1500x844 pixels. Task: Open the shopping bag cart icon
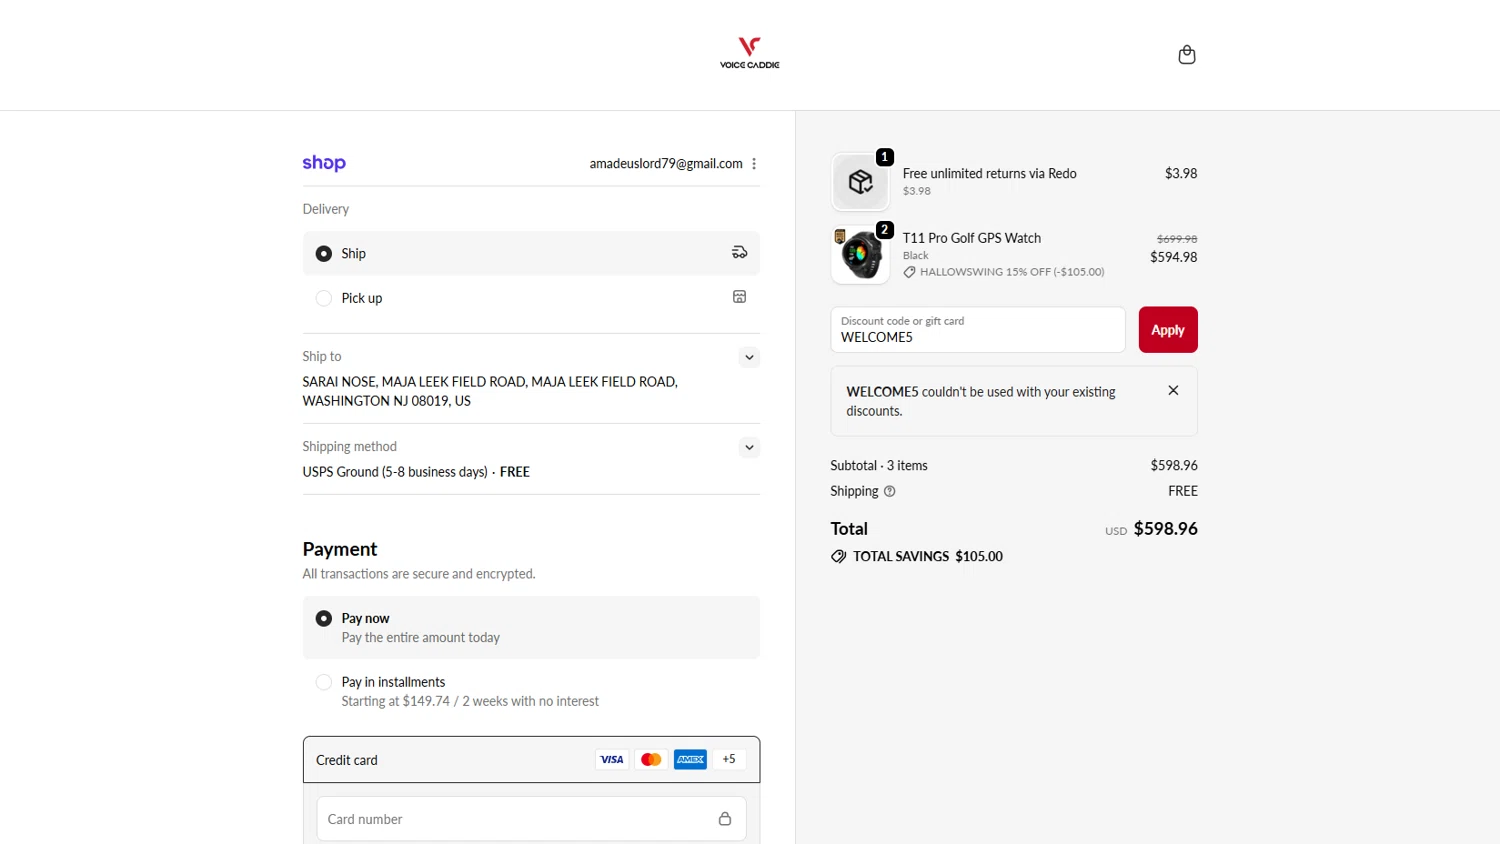coord(1187,54)
